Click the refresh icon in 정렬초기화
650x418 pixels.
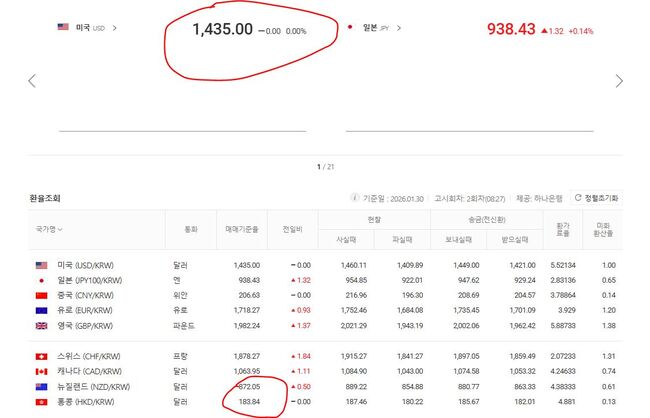tap(578, 199)
